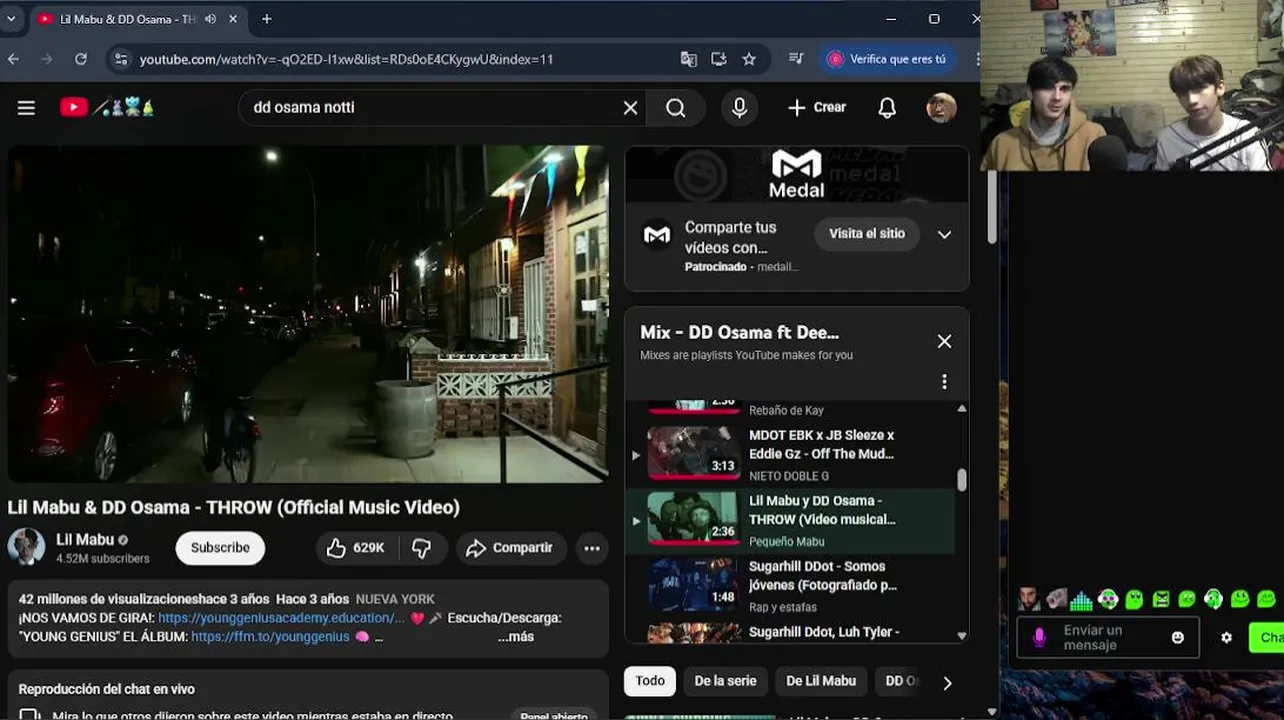Screen dimensions: 1284x720
Task: Open Mix playlist three-dot options
Action: 944,382
